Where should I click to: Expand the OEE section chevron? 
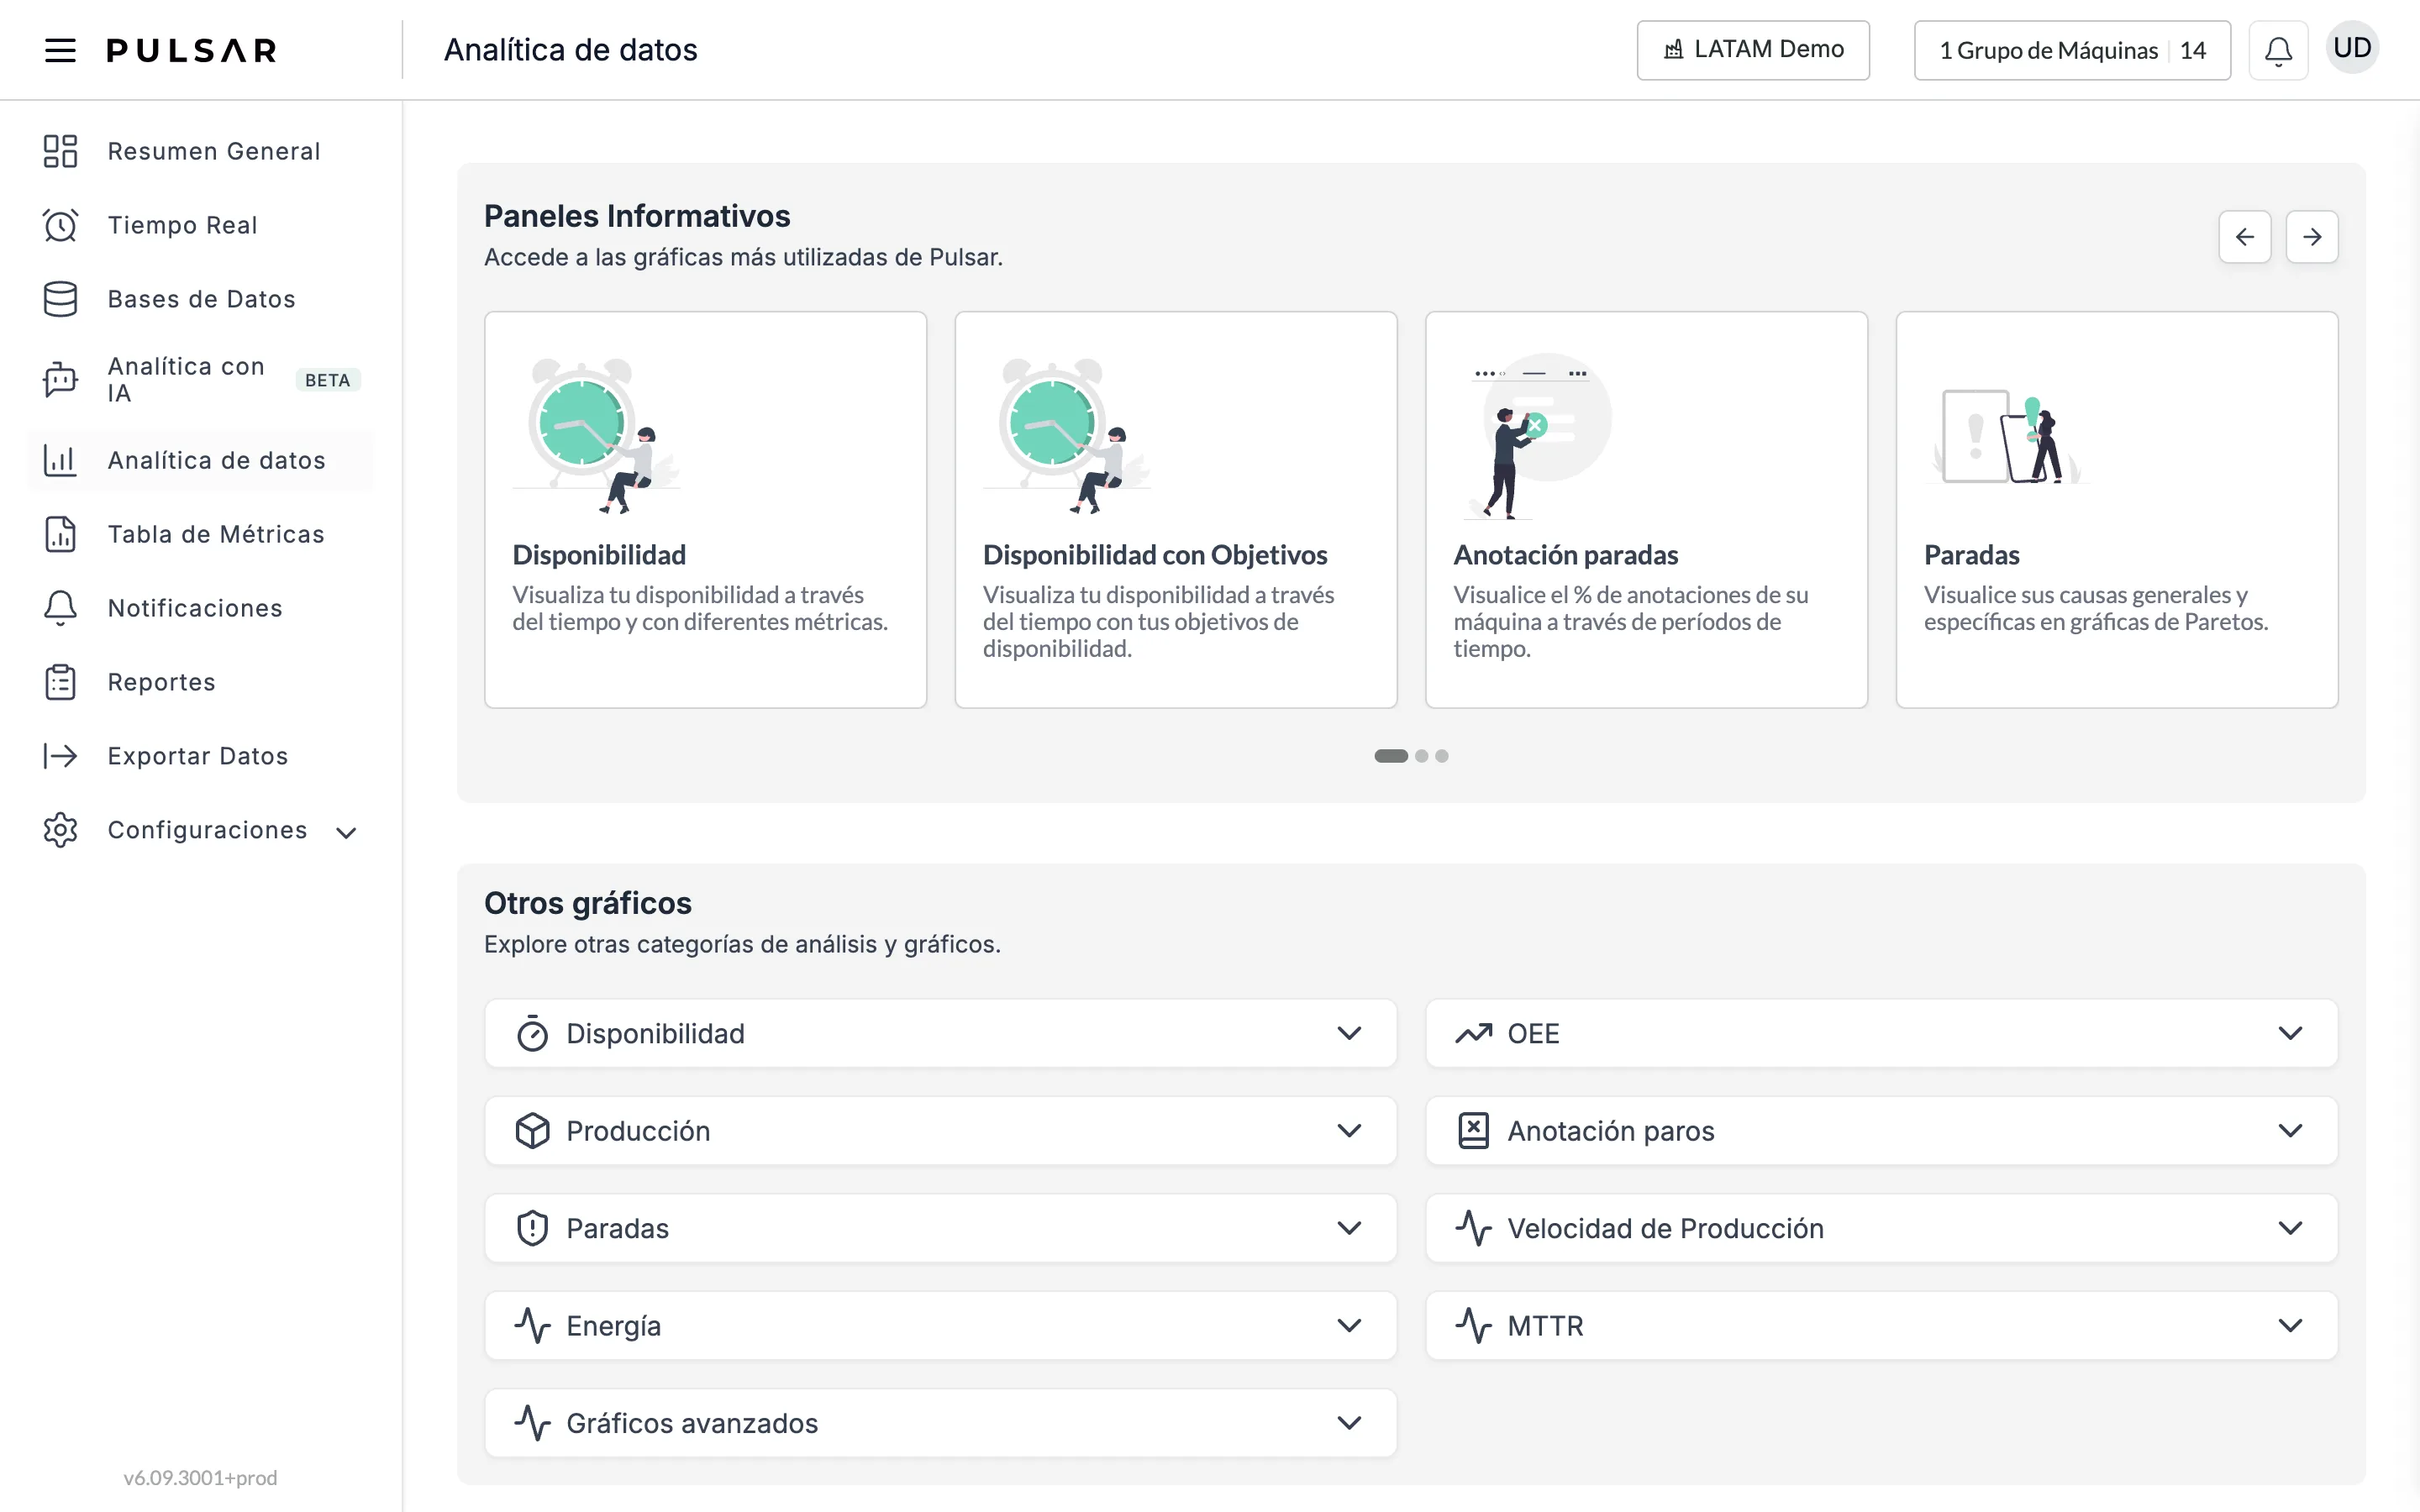click(x=2290, y=1033)
